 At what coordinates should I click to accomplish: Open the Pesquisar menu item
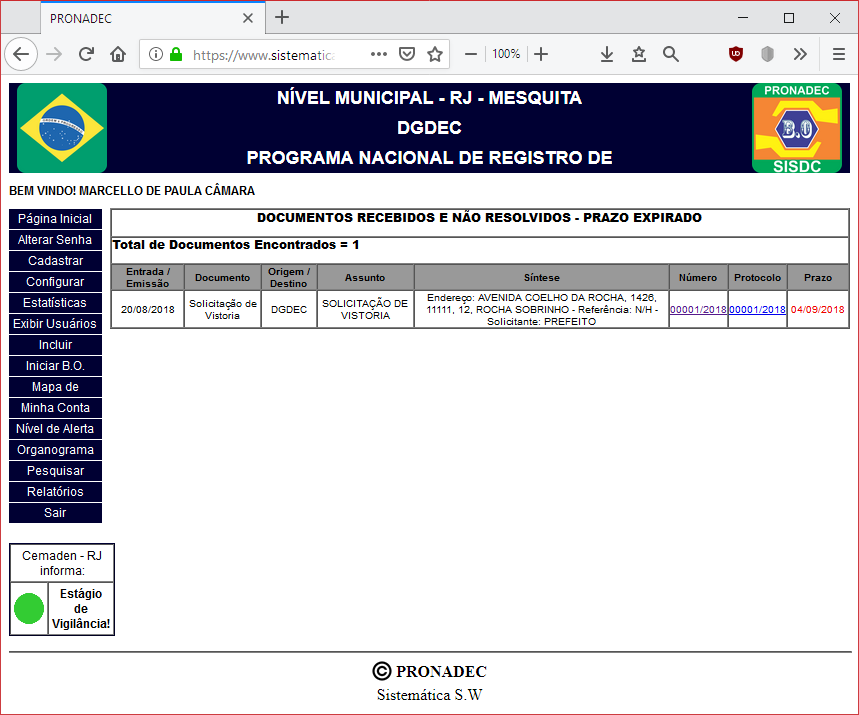(x=55, y=471)
